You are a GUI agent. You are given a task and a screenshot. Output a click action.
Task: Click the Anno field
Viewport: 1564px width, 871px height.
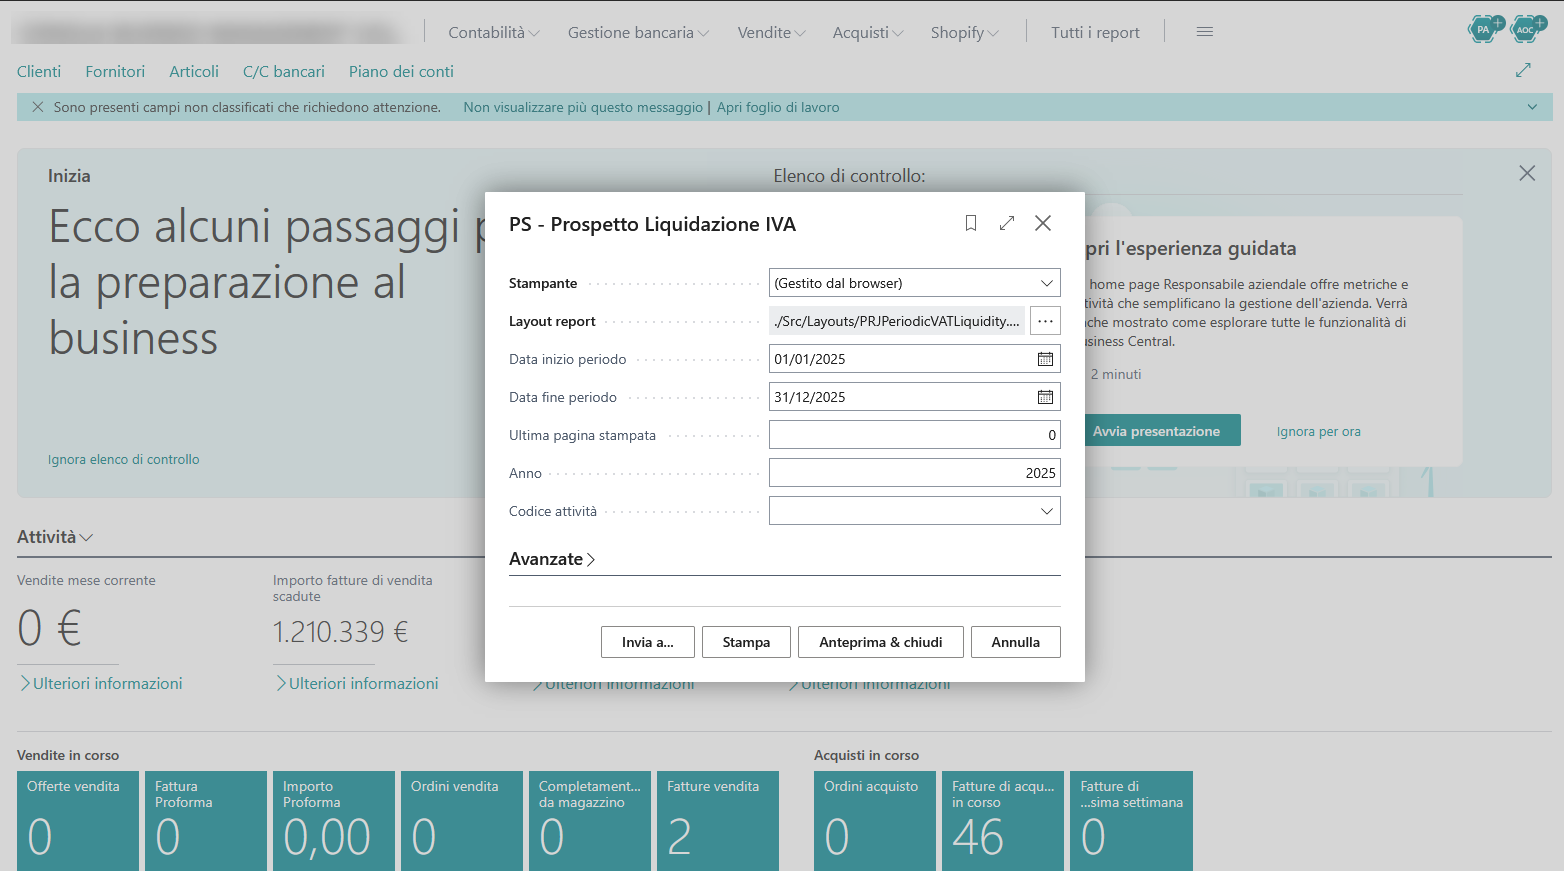click(x=914, y=473)
